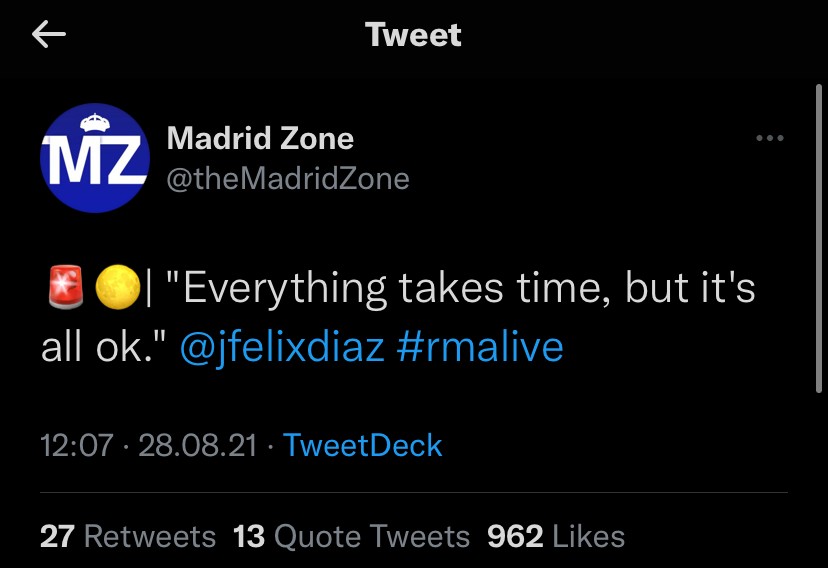The image size is (828, 568).
Task: Go back using the left arrow
Action: click(49, 35)
